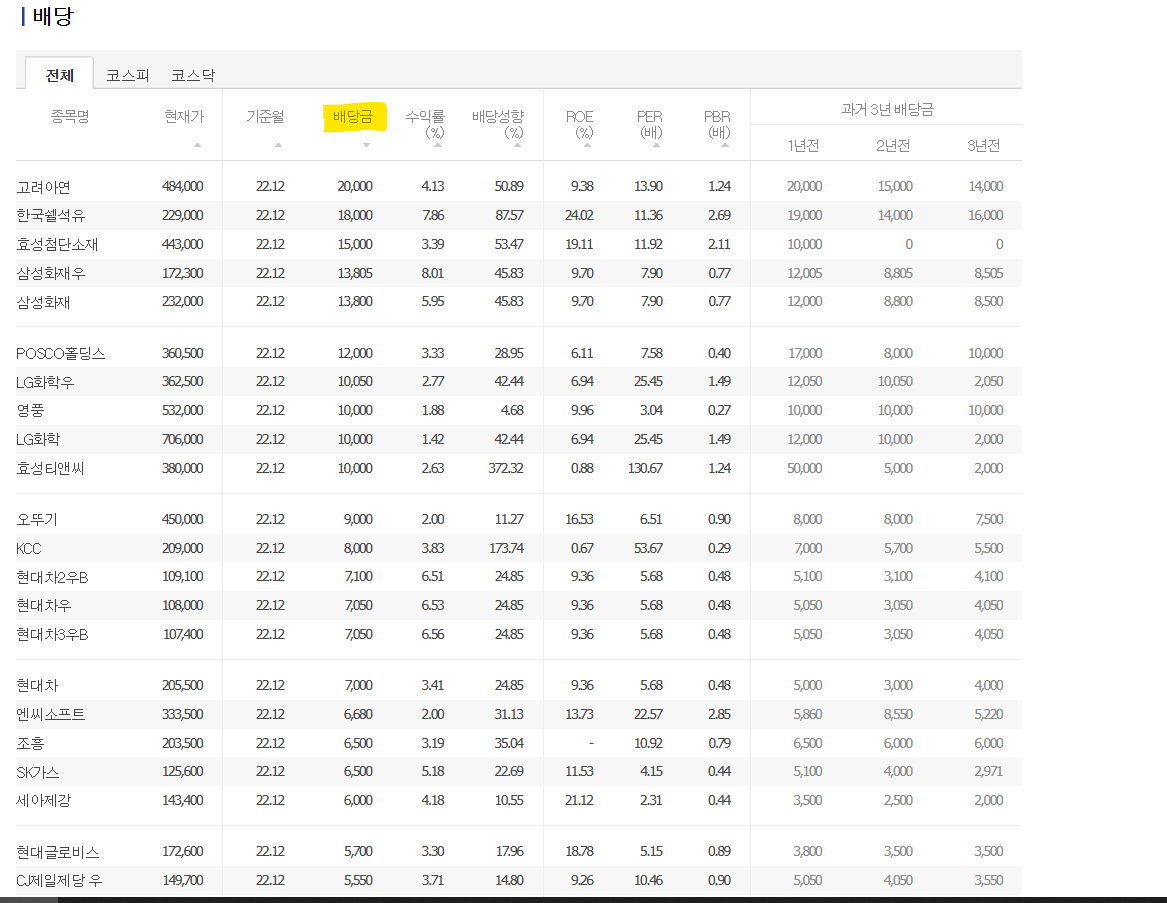Image resolution: width=1167 pixels, height=903 pixels.
Task: Select 세아제강 ROE 21.12
Action: click(579, 800)
